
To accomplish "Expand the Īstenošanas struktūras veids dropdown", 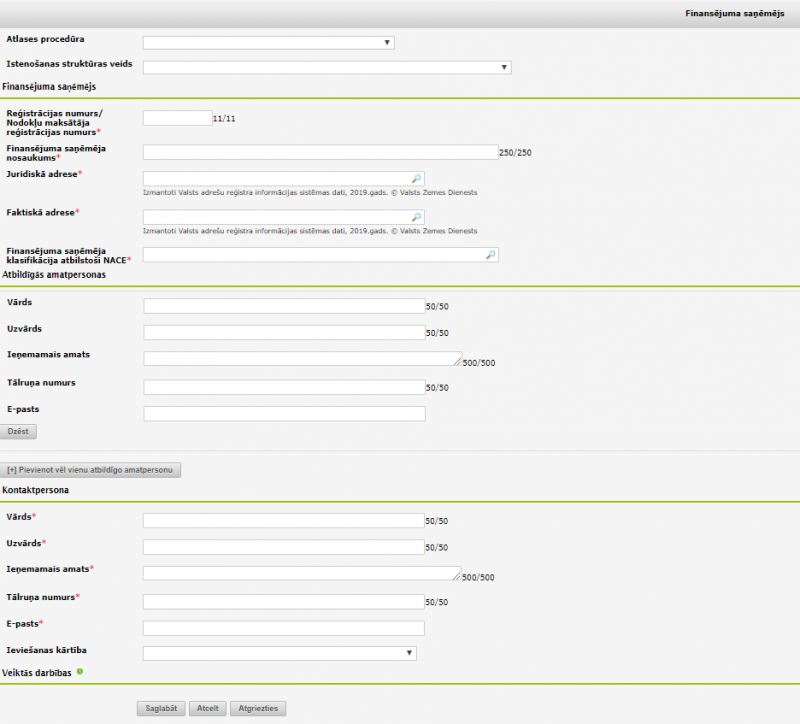I will pyautogui.click(x=327, y=68).
